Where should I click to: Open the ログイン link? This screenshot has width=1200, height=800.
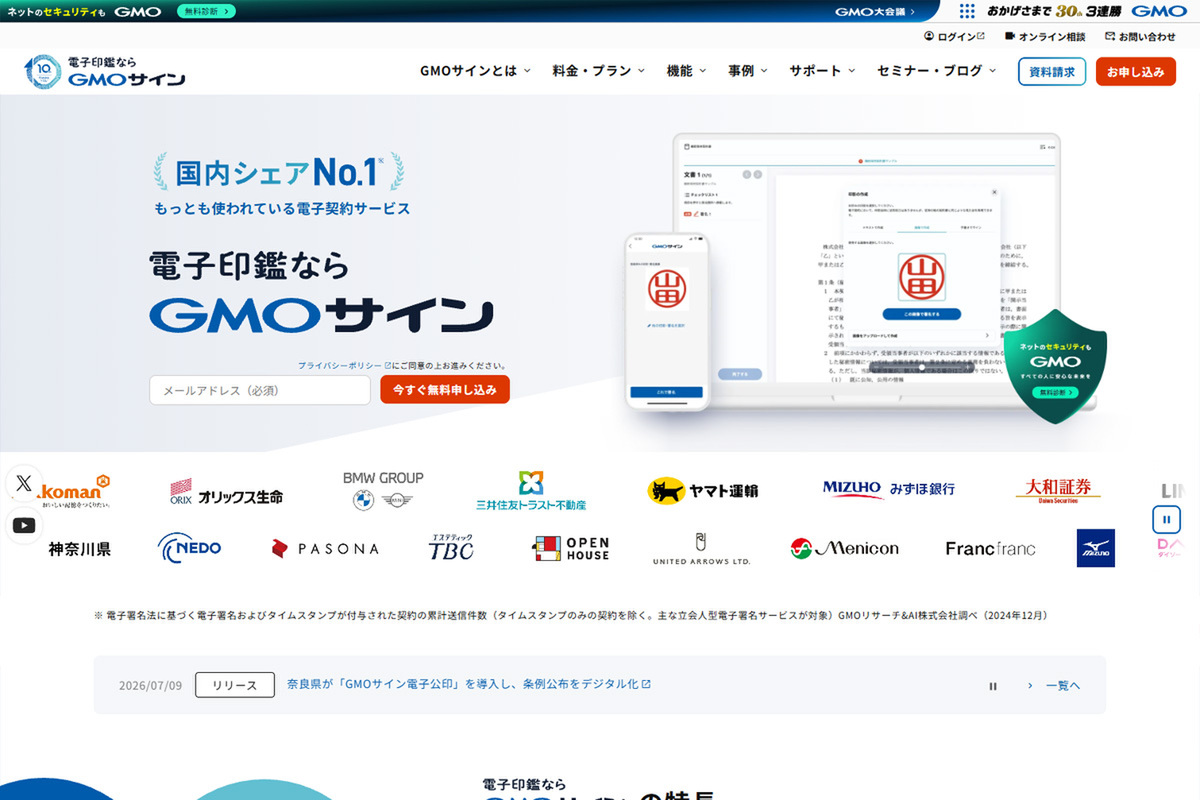pos(954,36)
